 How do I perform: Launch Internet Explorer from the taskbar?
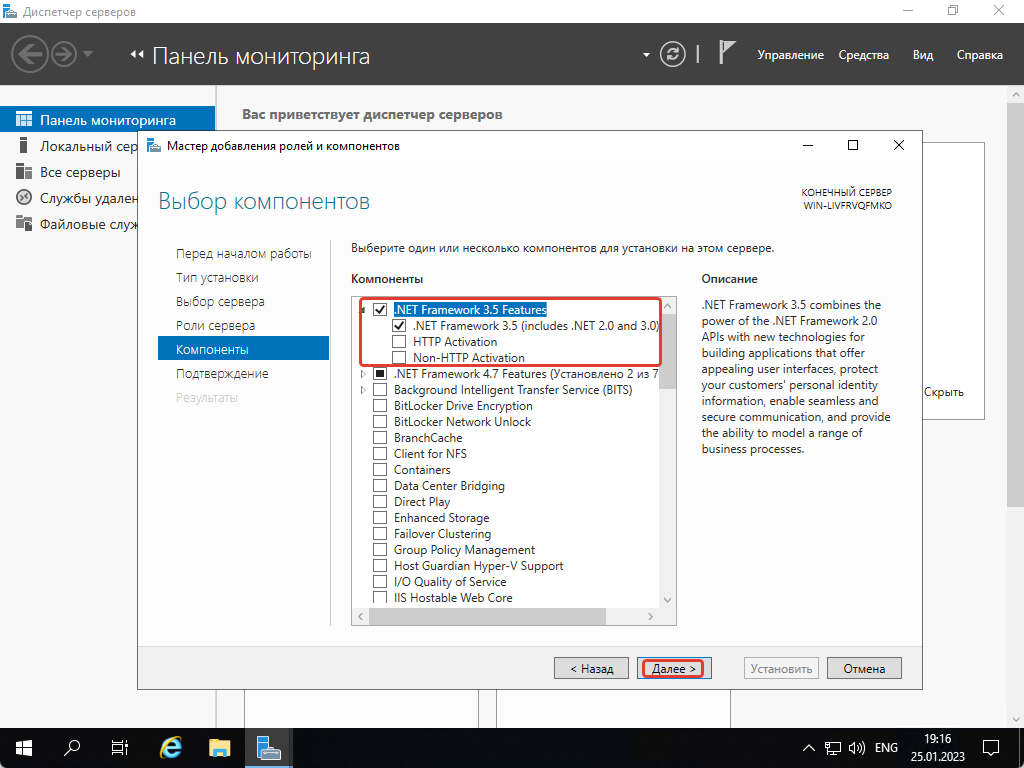coord(170,748)
